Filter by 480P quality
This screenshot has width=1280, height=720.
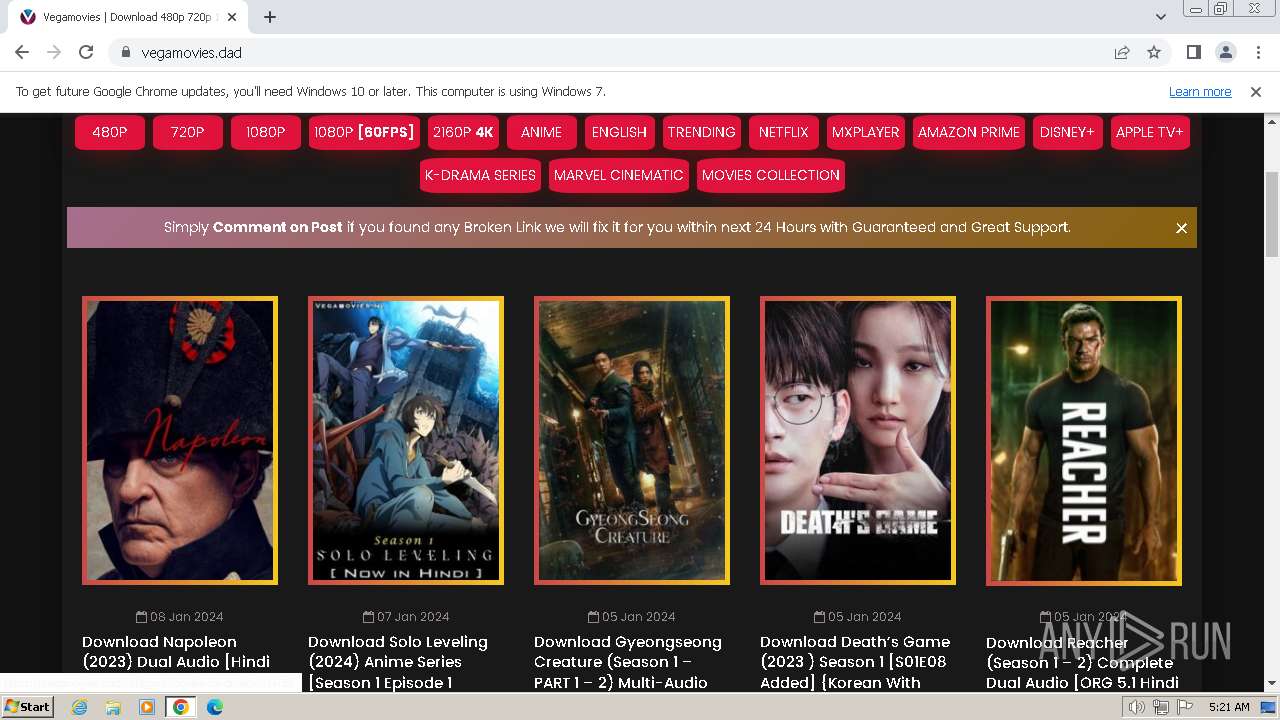(x=110, y=132)
